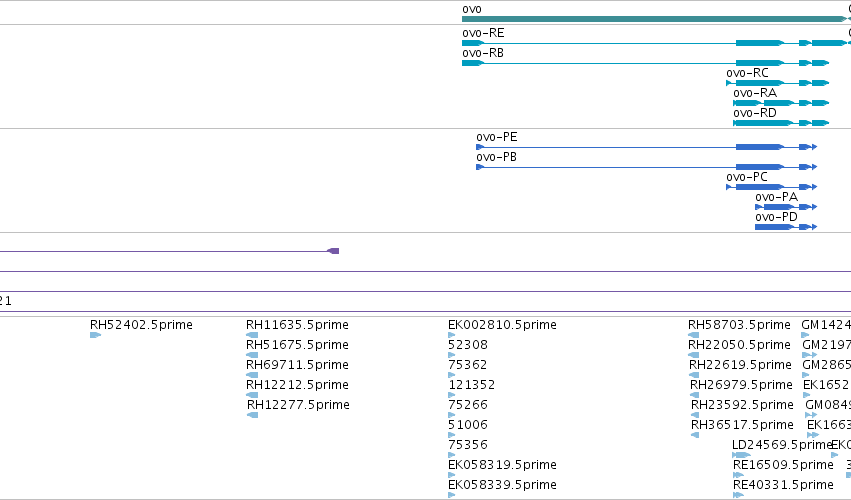
Task: Click the RH11635.5prime arrow glyph
Action: tap(252, 335)
